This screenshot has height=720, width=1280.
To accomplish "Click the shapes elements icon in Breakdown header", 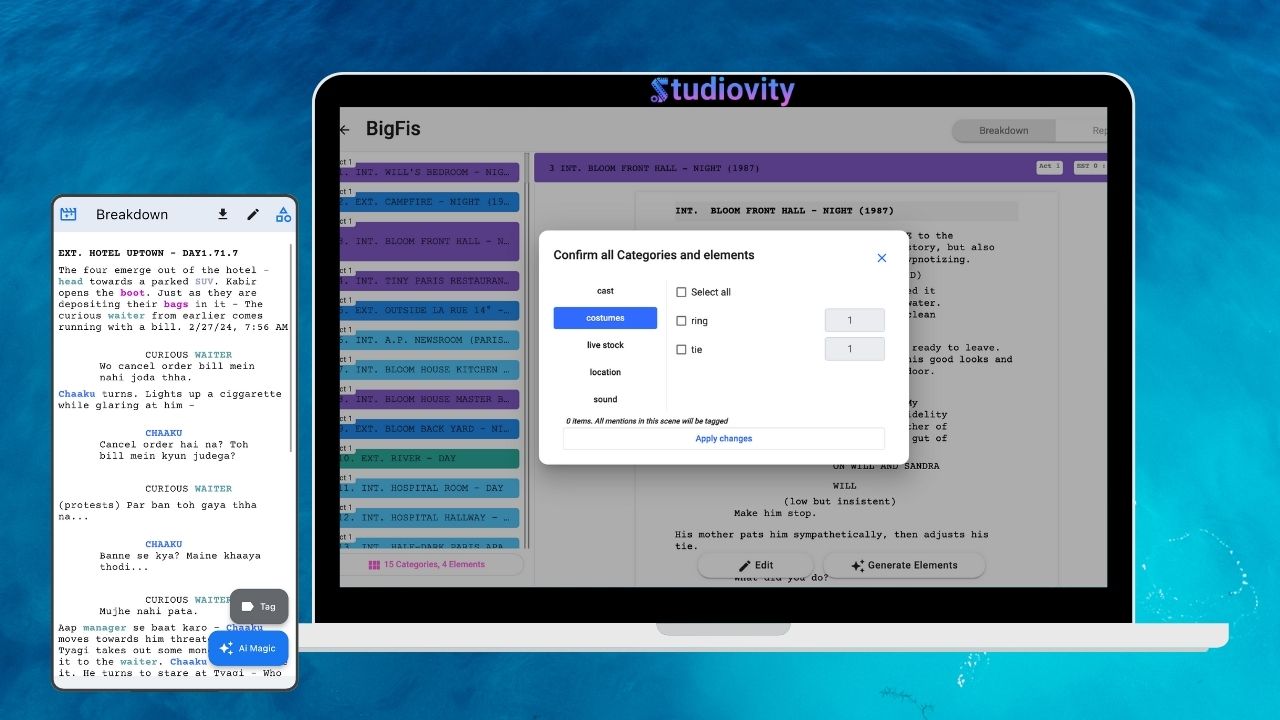I will [283, 214].
